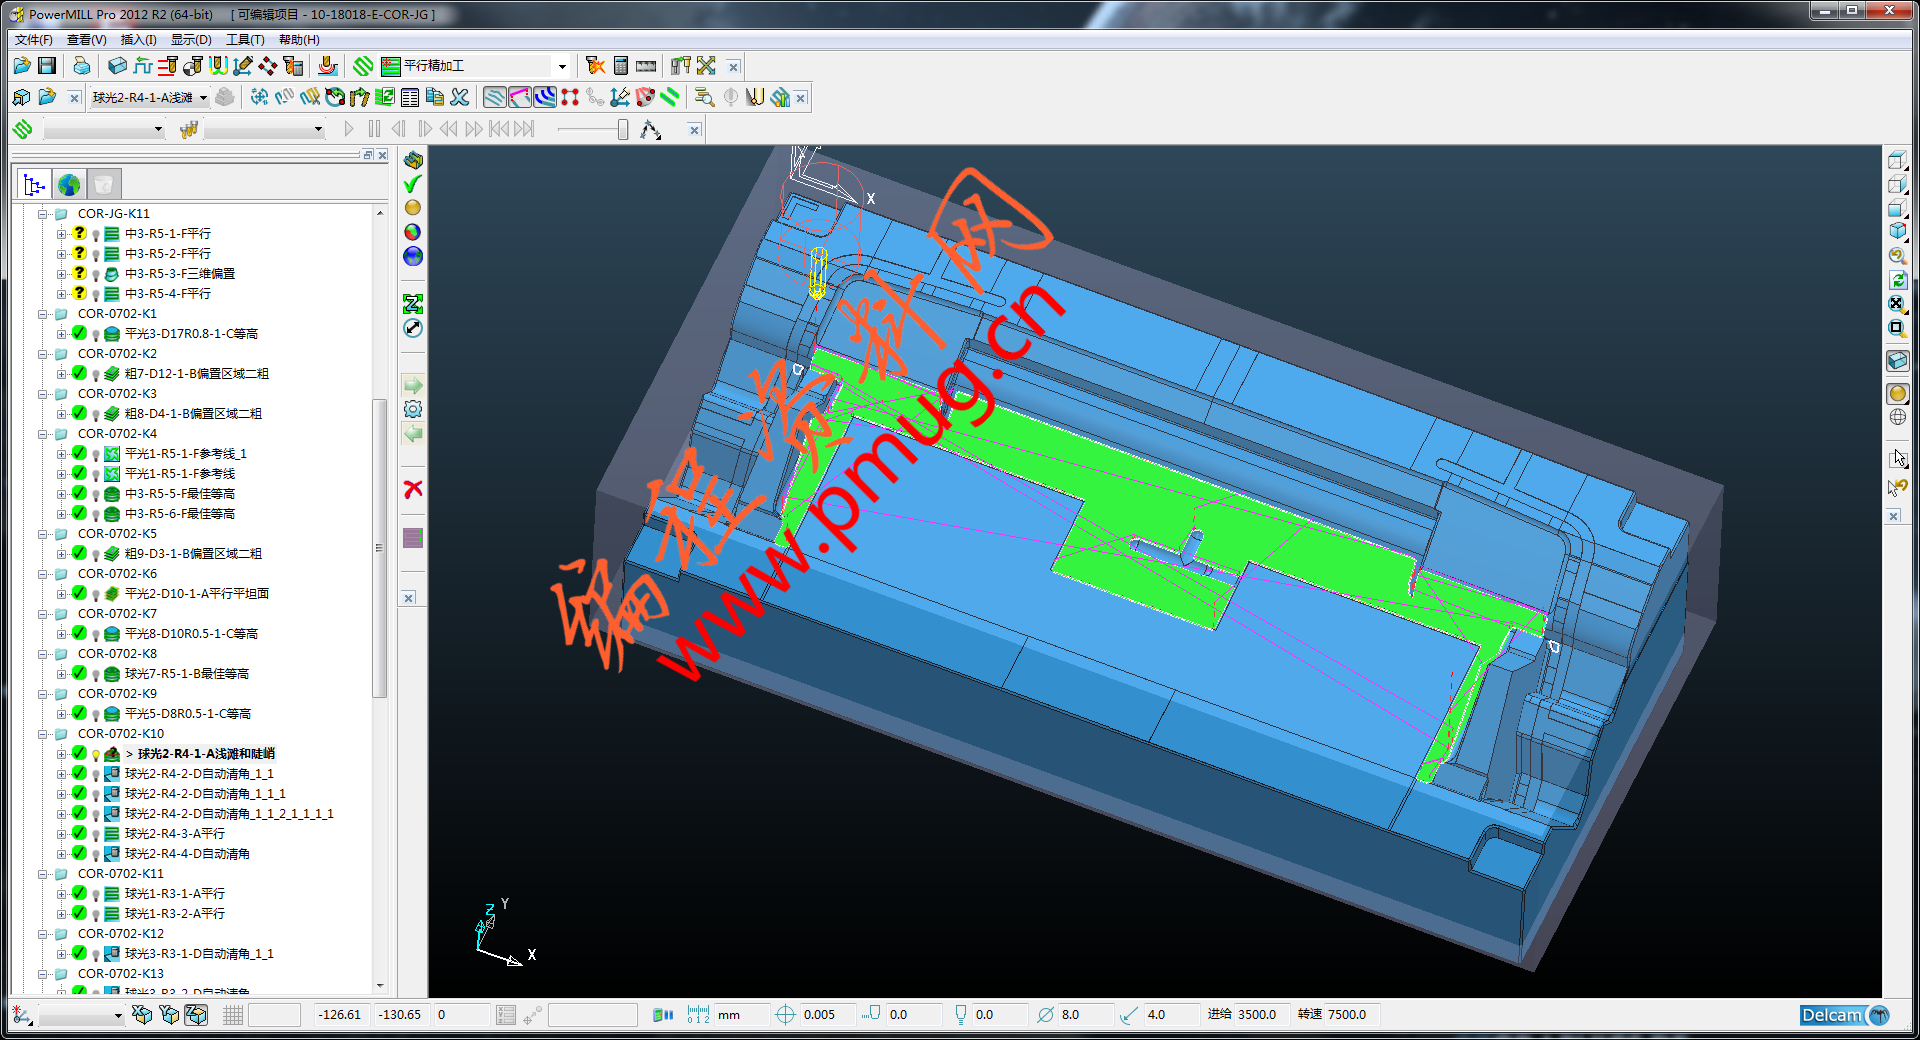Open the calculator icon in the top toolbar
The image size is (1920, 1040).
click(x=621, y=66)
